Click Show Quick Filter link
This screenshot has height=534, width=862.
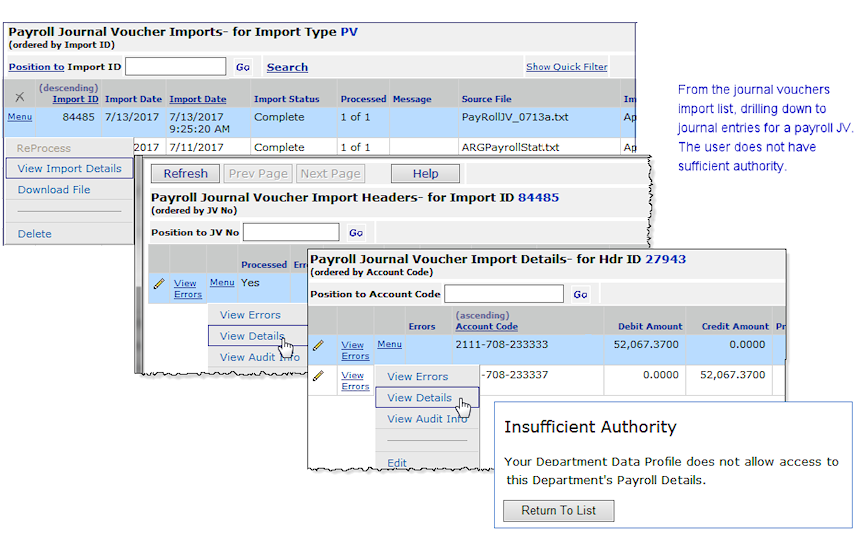(x=566, y=67)
